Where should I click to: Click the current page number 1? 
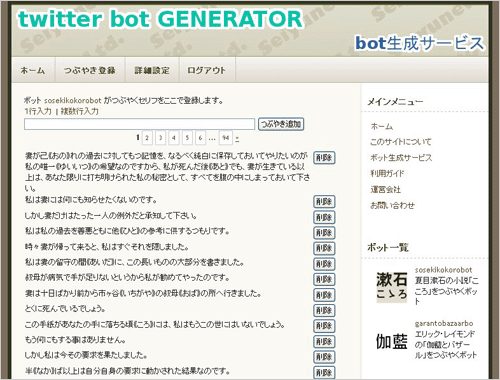tap(138, 137)
